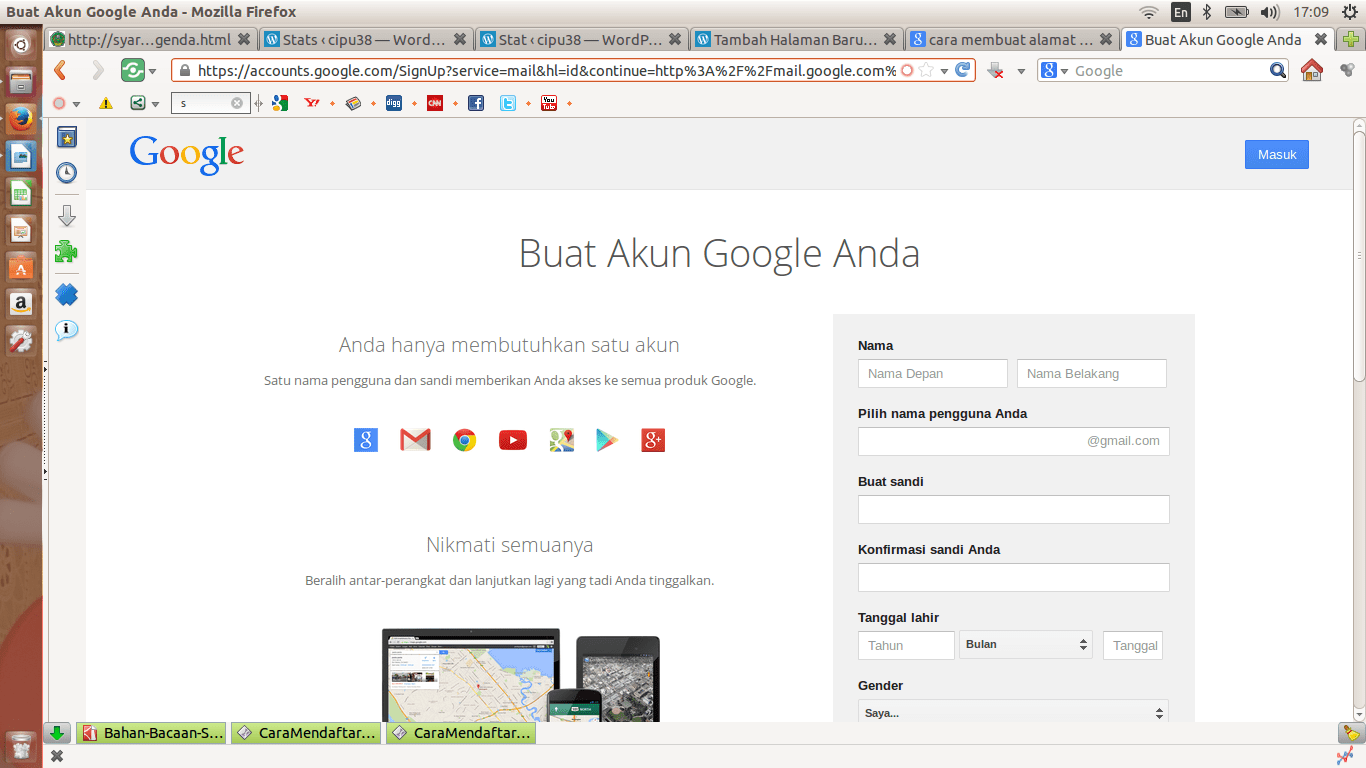This screenshot has width=1366, height=768.
Task: Clear the small toolbar search field
Action: [237, 103]
